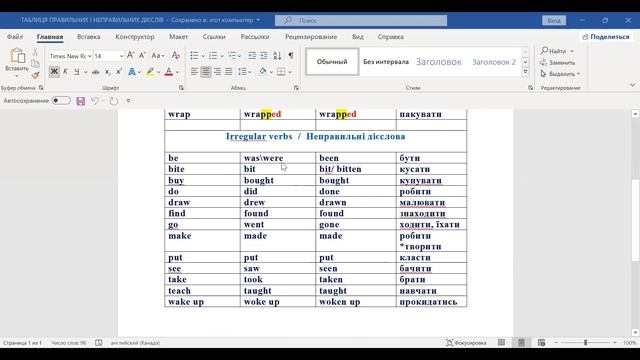Toggle numbered list formatting

pyautogui.click(x=213, y=56)
